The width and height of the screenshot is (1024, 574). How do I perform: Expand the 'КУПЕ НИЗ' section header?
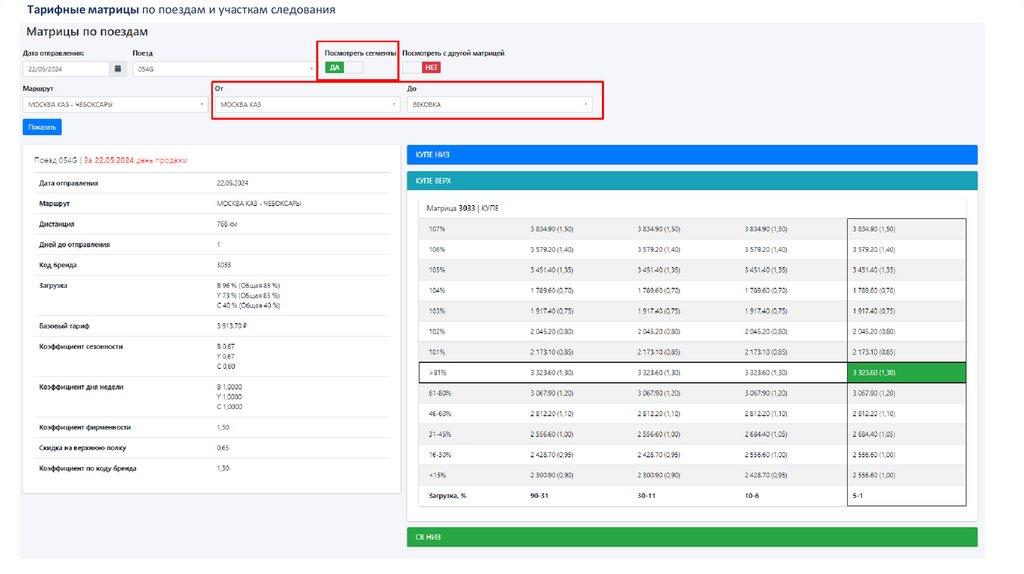[x=691, y=154]
